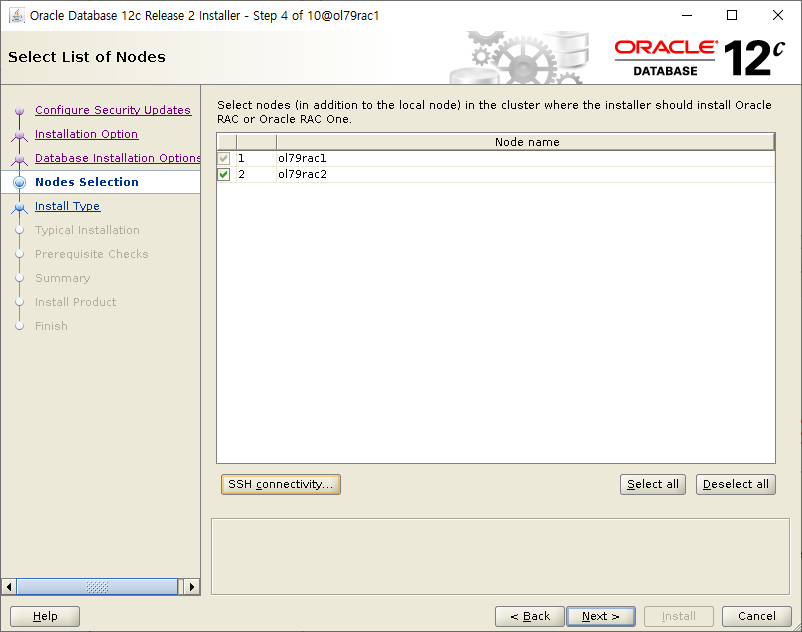Open the Configure Security Updates step
The height and width of the screenshot is (632, 802).
[113, 110]
